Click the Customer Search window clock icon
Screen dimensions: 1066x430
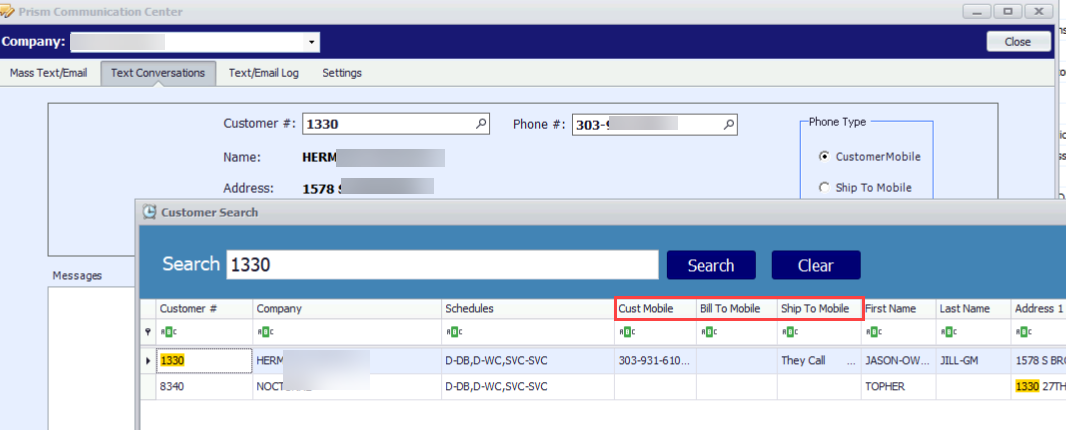149,212
